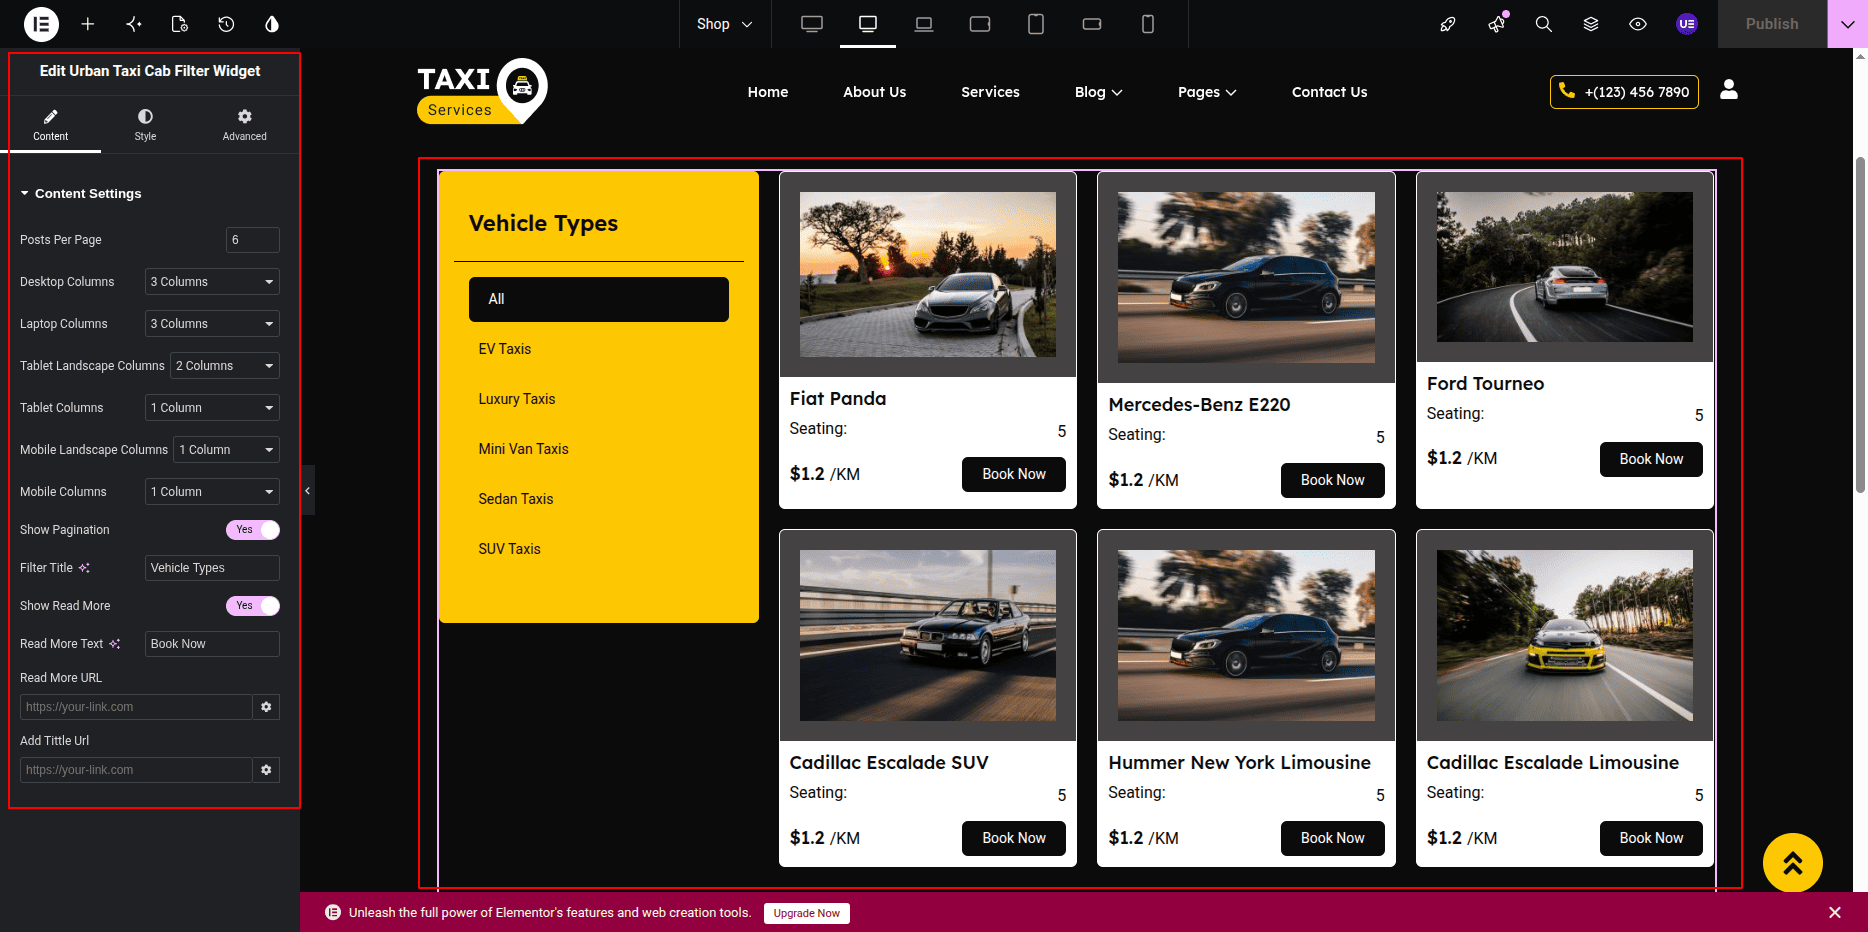The height and width of the screenshot is (932, 1868).
Task: Expand the Publish options arrow
Action: click(x=1847, y=24)
